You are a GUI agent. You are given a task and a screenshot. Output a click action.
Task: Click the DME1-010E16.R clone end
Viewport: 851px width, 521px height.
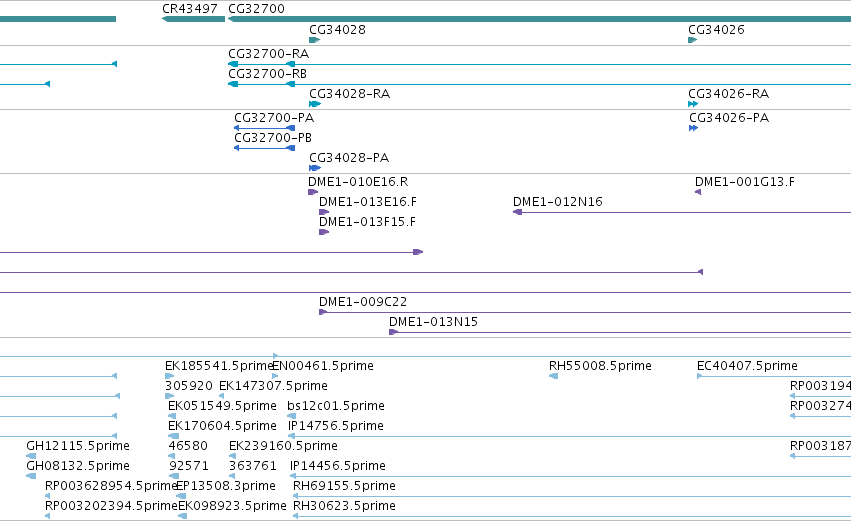[x=313, y=192]
